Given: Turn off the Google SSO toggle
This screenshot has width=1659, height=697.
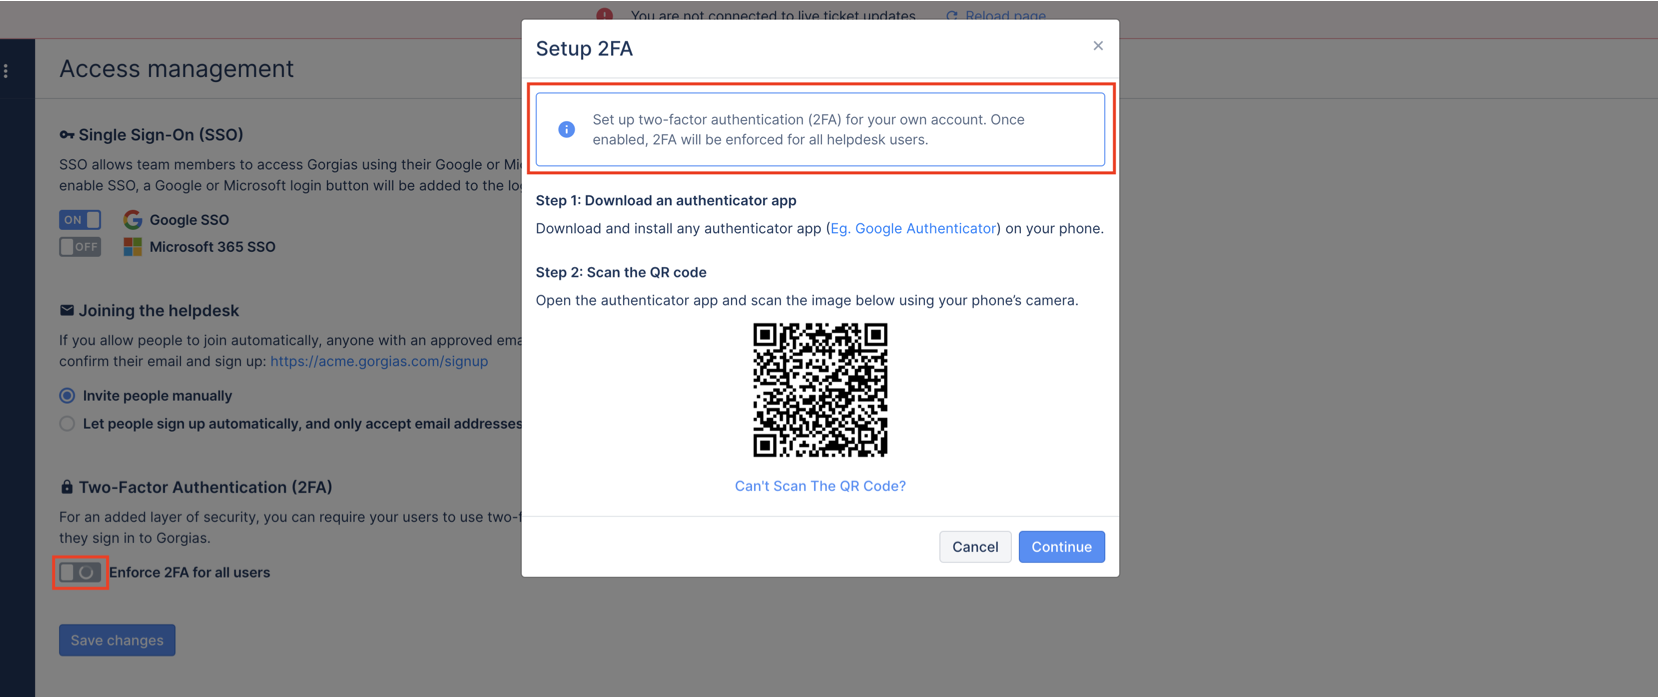Looking at the screenshot, I should (x=80, y=220).
